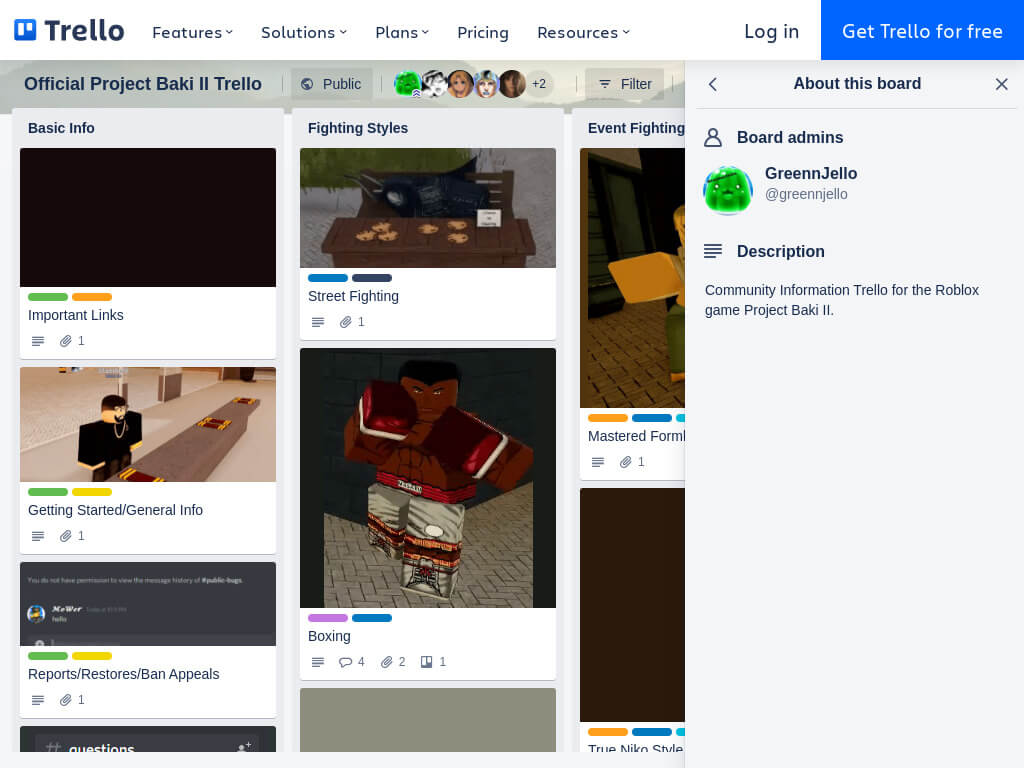This screenshot has width=1024, height=768.
Task: Click green label on Reports/Restores card
Action: coord(48,656)
